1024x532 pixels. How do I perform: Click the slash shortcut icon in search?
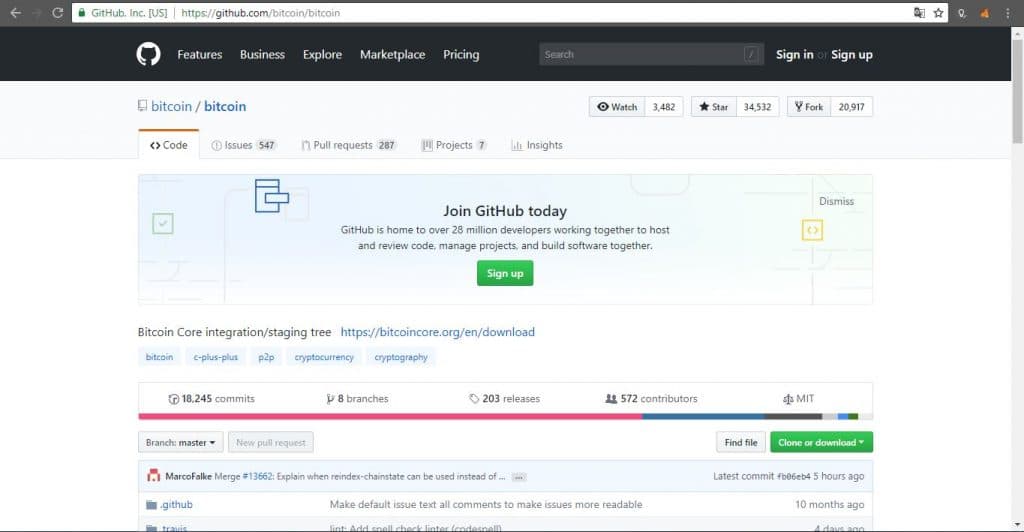[751, 55]
